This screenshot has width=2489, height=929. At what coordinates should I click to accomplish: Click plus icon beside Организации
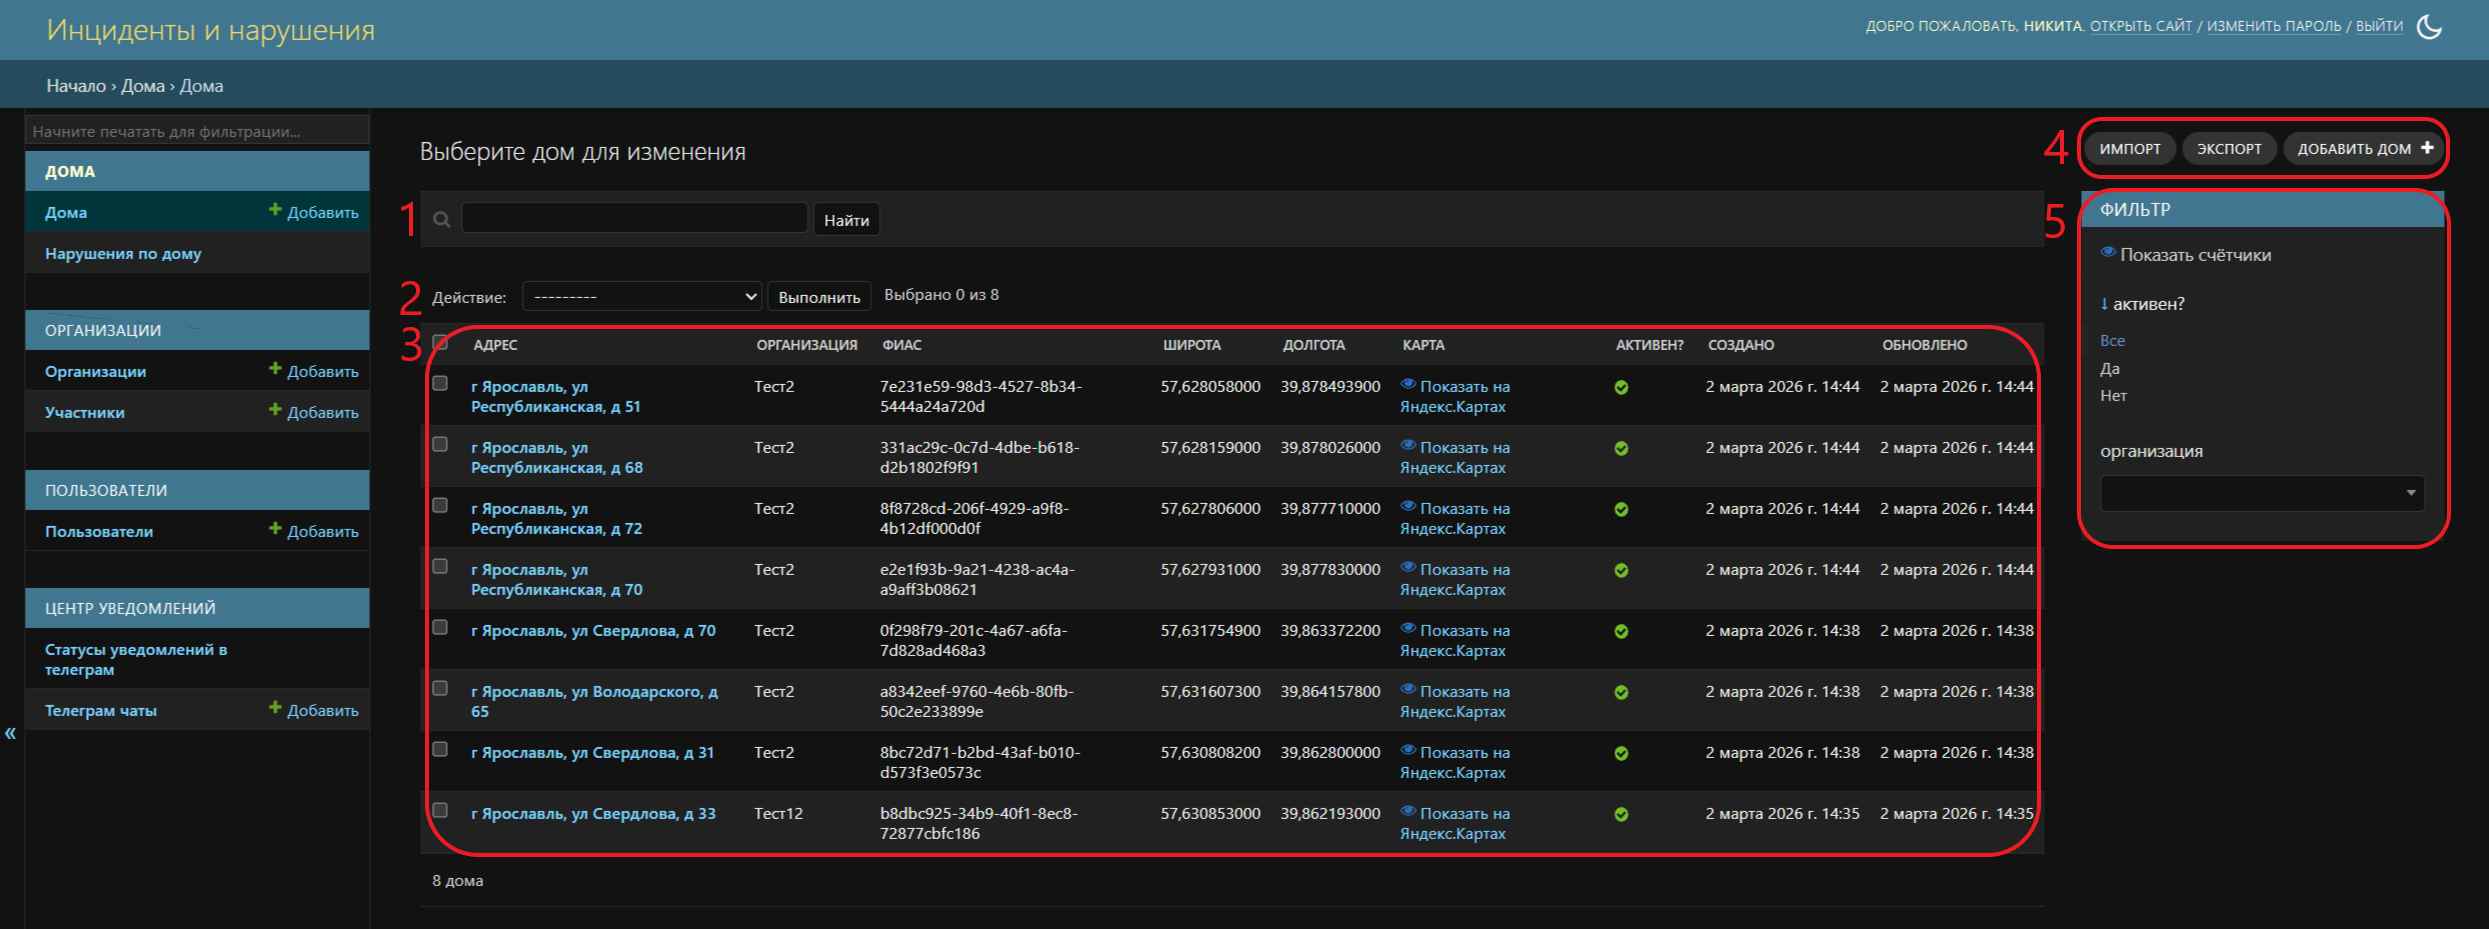click(x=275, y=369)
